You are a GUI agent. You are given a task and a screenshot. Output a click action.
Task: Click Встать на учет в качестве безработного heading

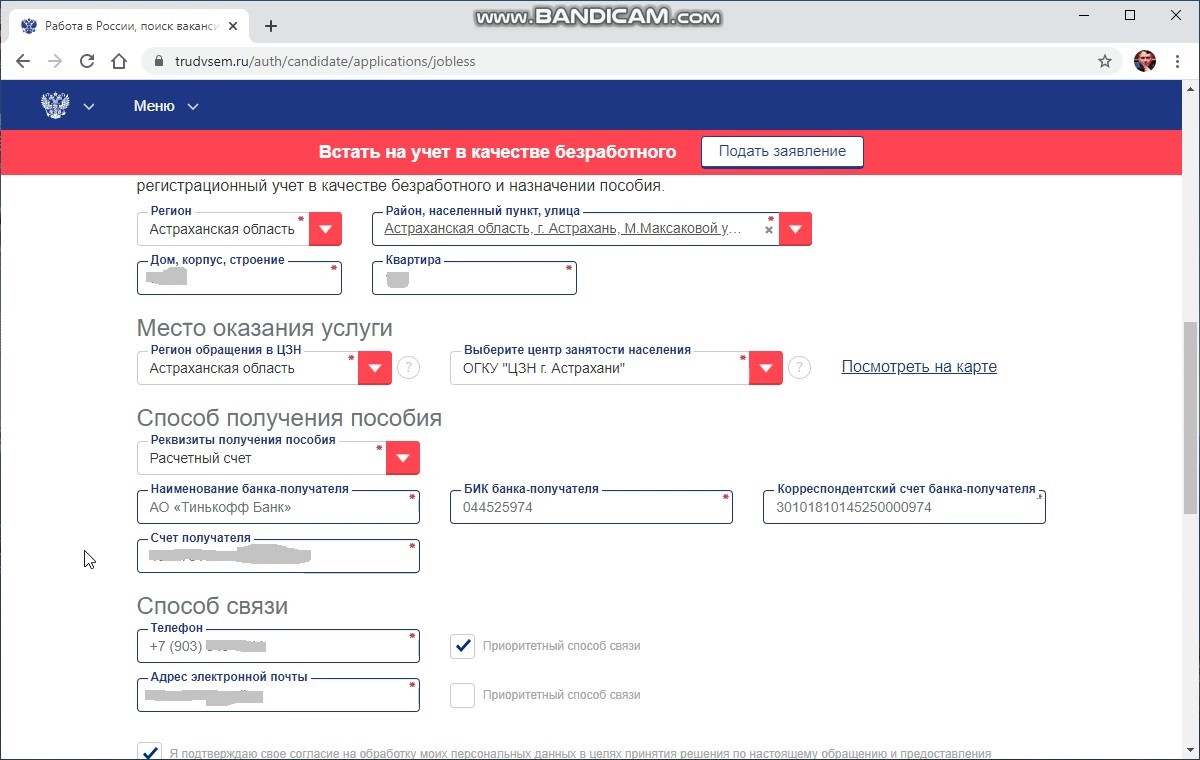(x=497, y=152)
